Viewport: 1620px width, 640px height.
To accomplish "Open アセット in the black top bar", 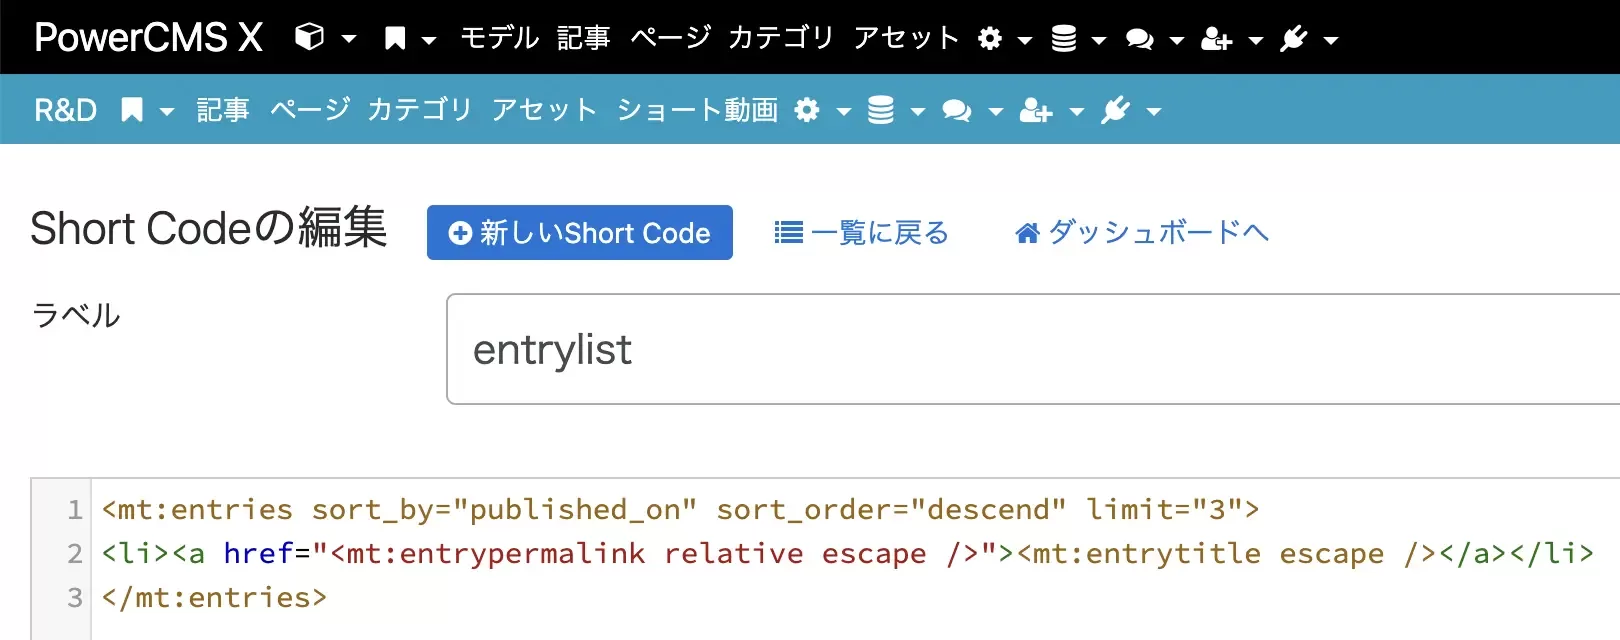I will [906, 38].
